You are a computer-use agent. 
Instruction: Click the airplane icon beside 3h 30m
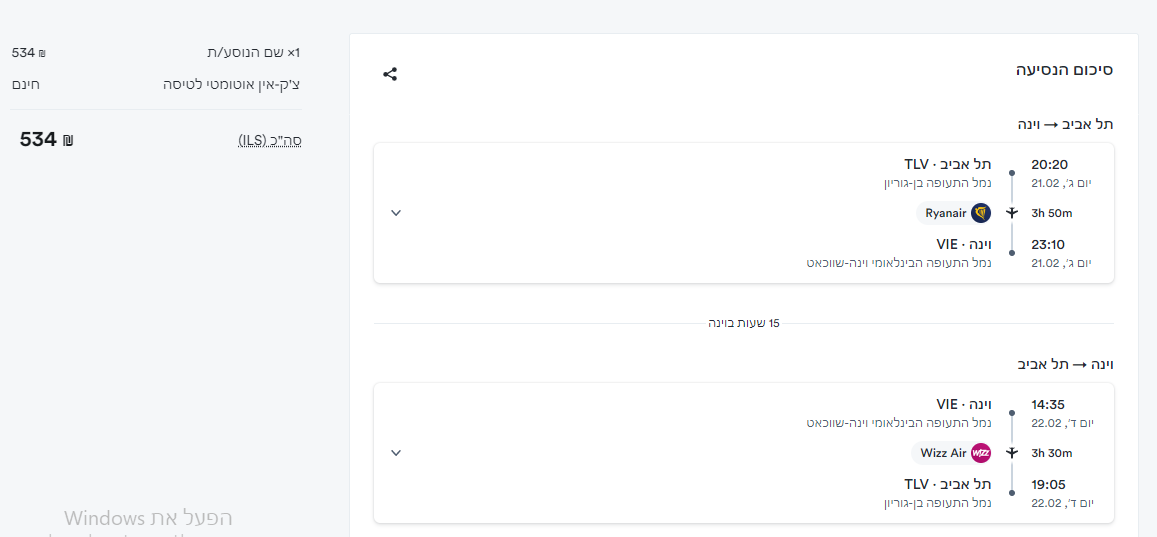click(x=1012, y=453)
